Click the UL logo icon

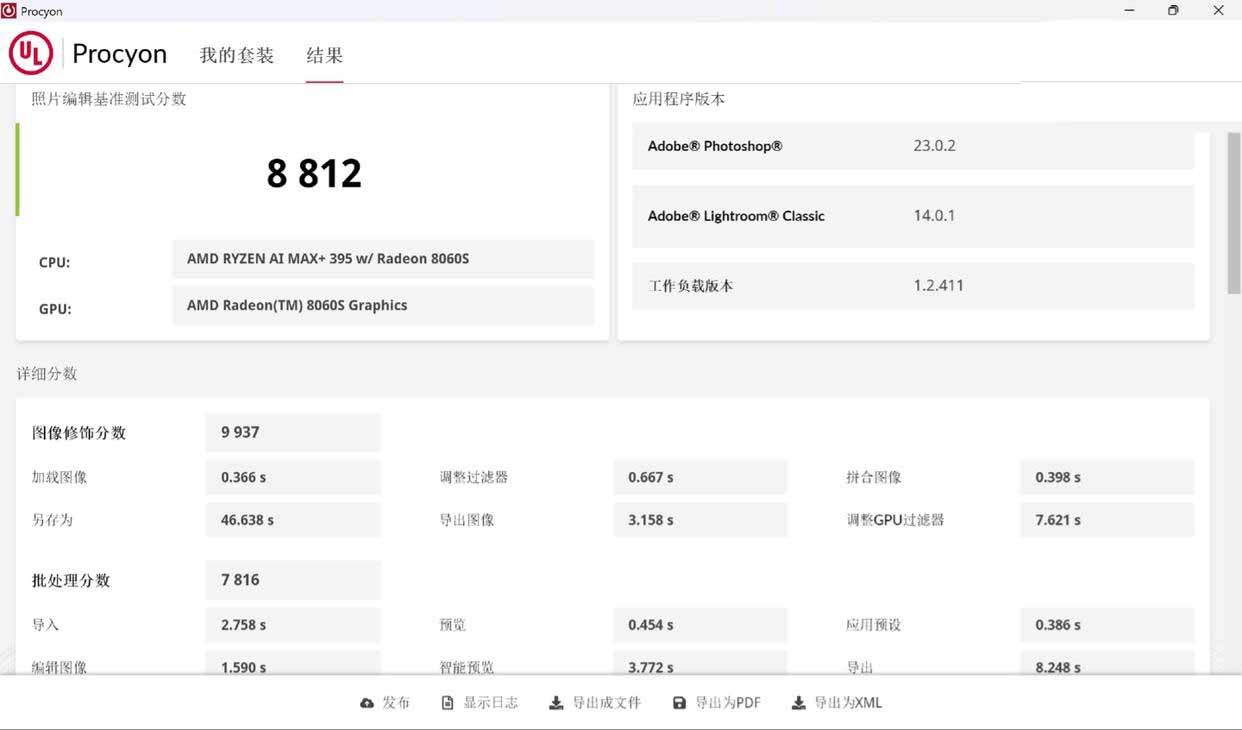pyautogui.click(x=31, y=53)
